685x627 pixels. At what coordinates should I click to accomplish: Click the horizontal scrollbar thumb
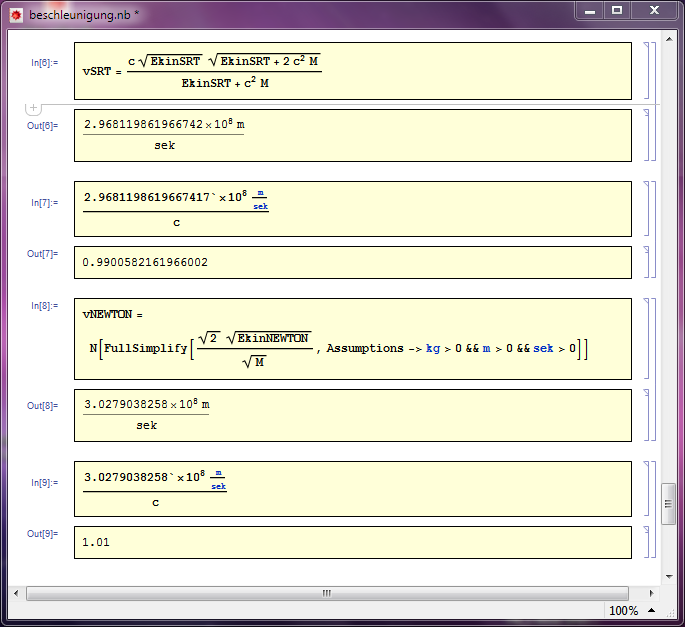click(x=326, y=592)
